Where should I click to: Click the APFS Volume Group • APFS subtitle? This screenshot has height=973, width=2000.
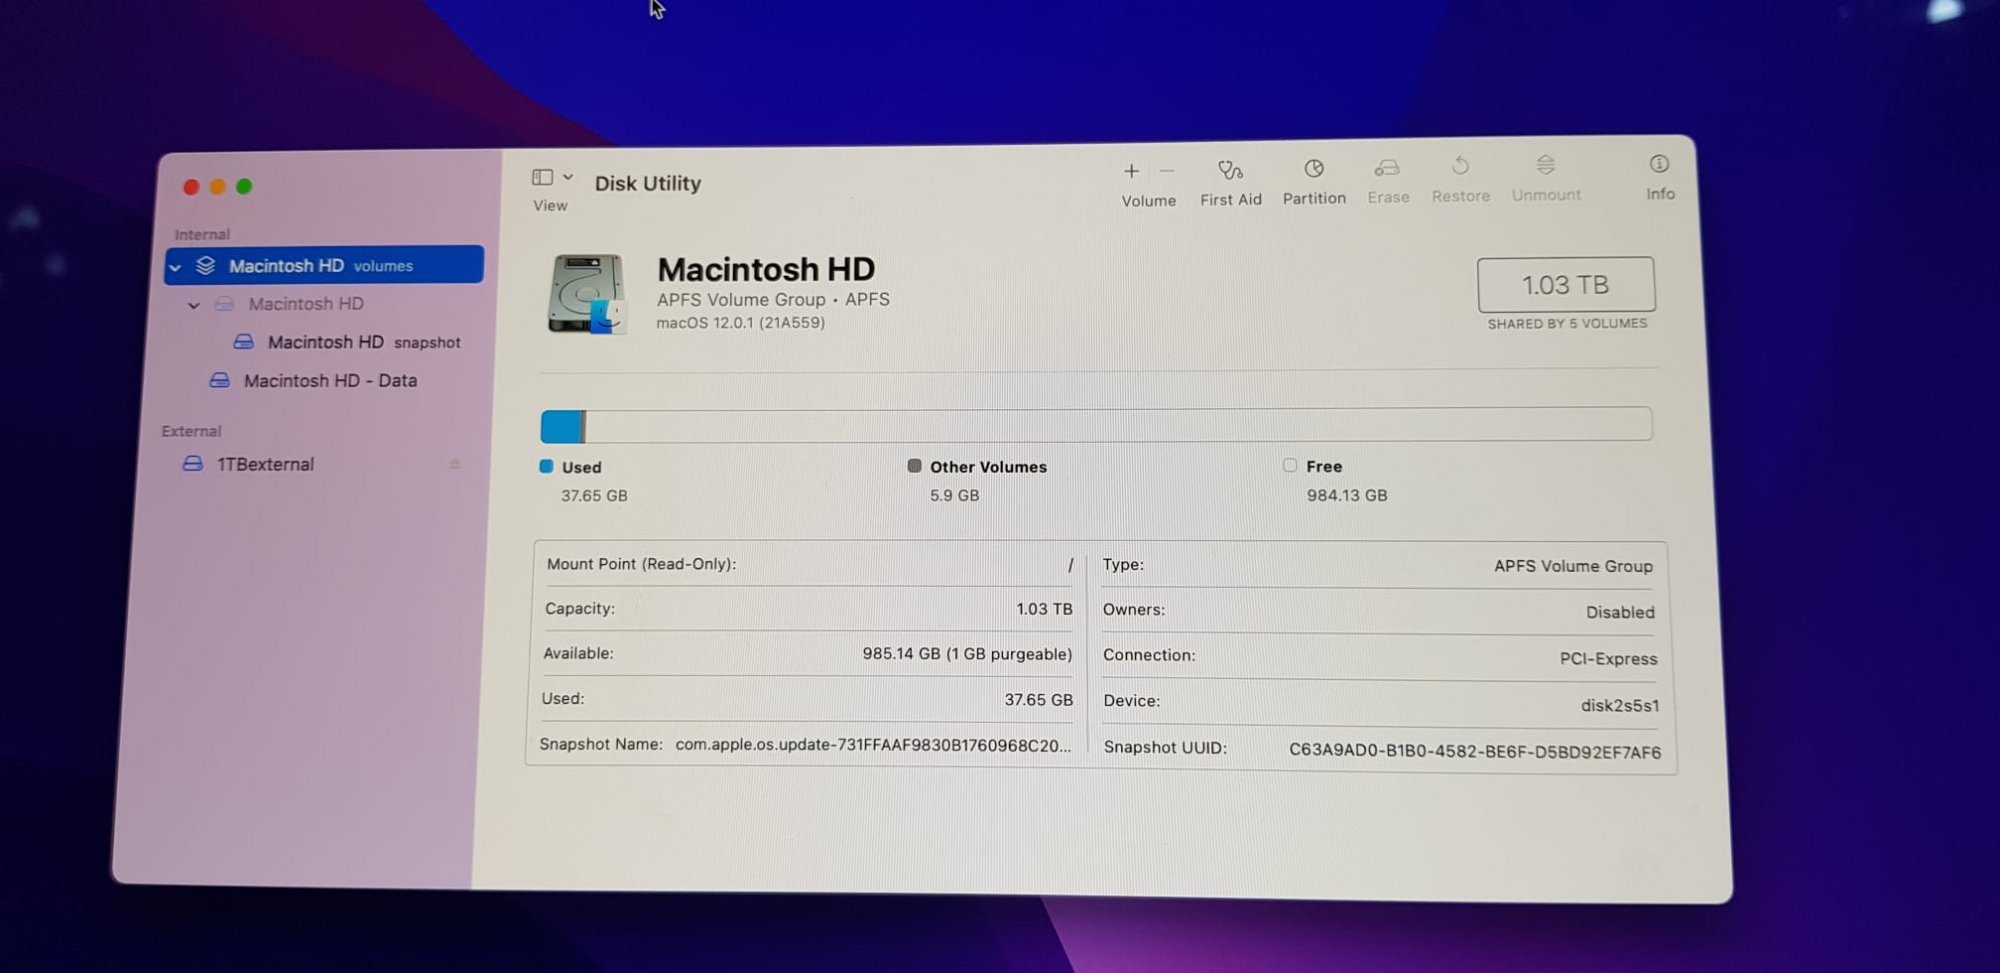(x=773, y=300)
